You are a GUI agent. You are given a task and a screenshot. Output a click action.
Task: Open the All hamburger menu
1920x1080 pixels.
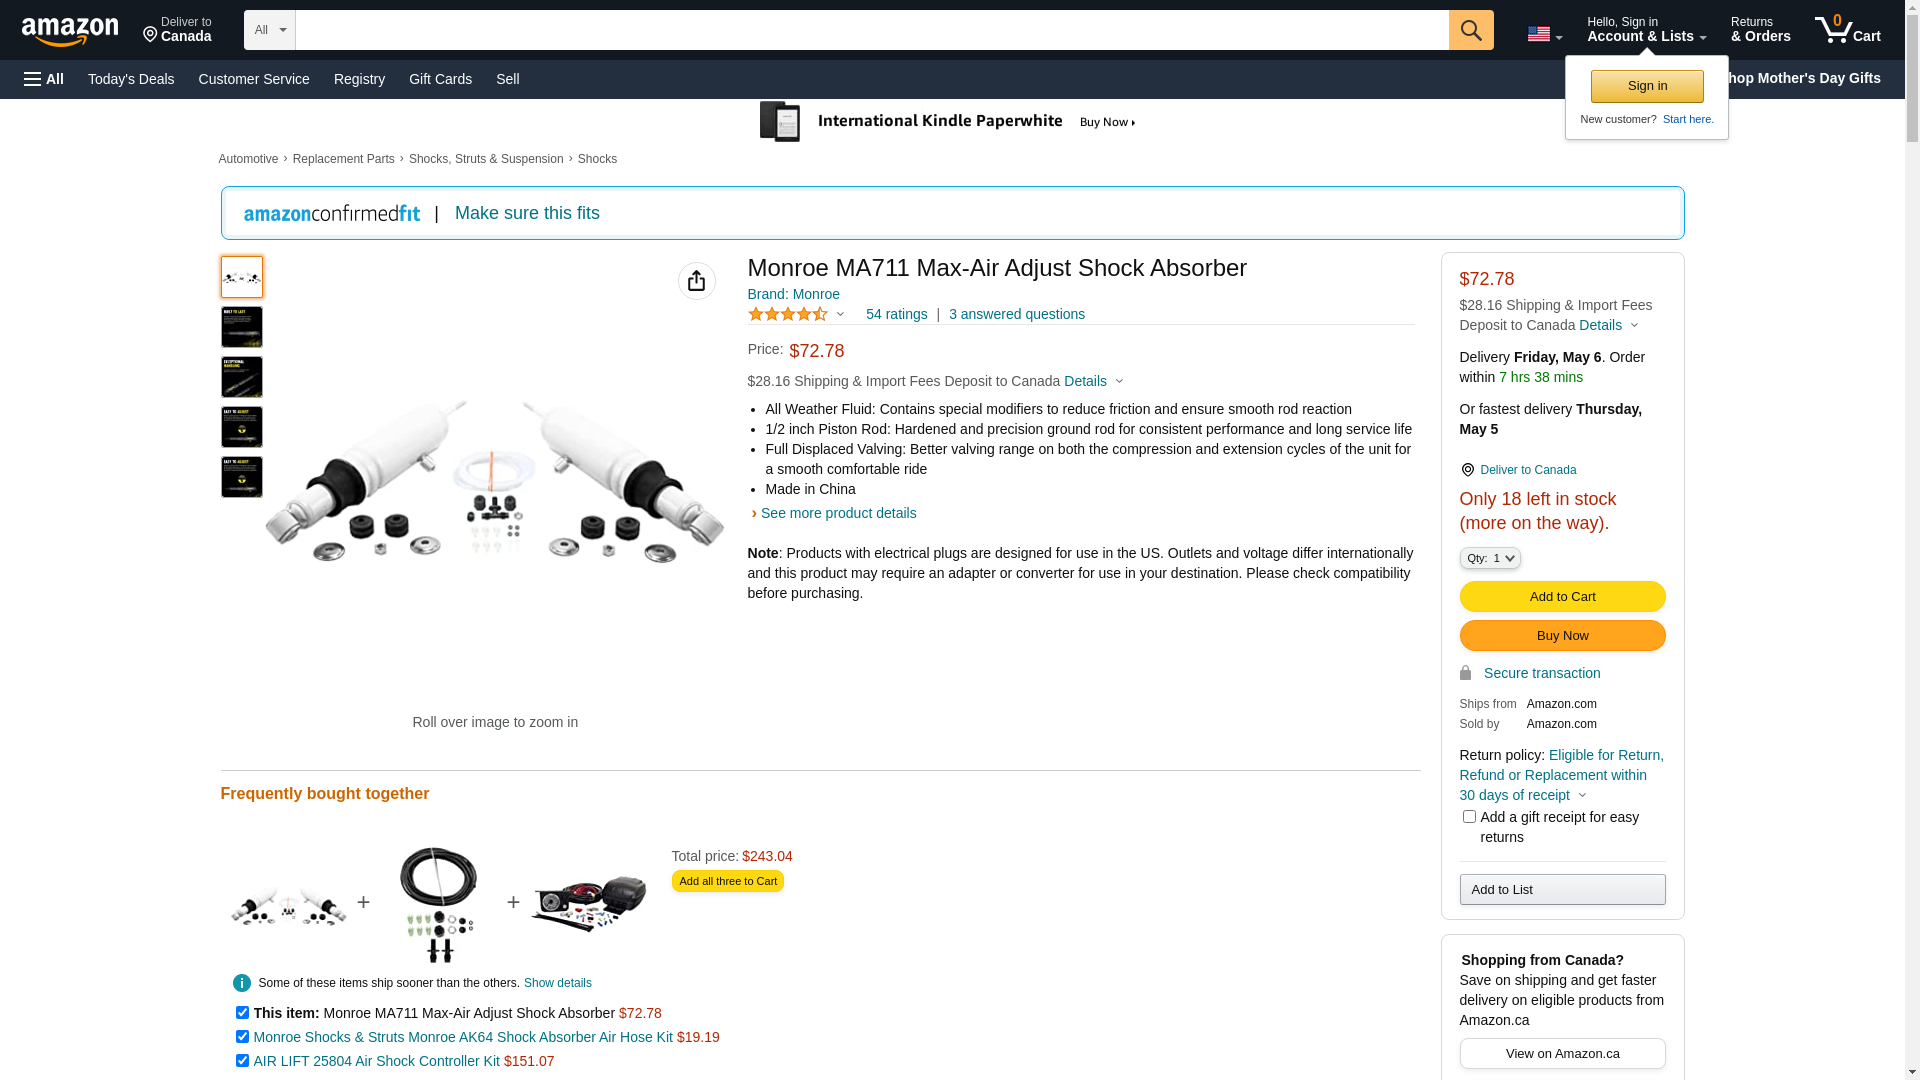[x=44, y=79]
